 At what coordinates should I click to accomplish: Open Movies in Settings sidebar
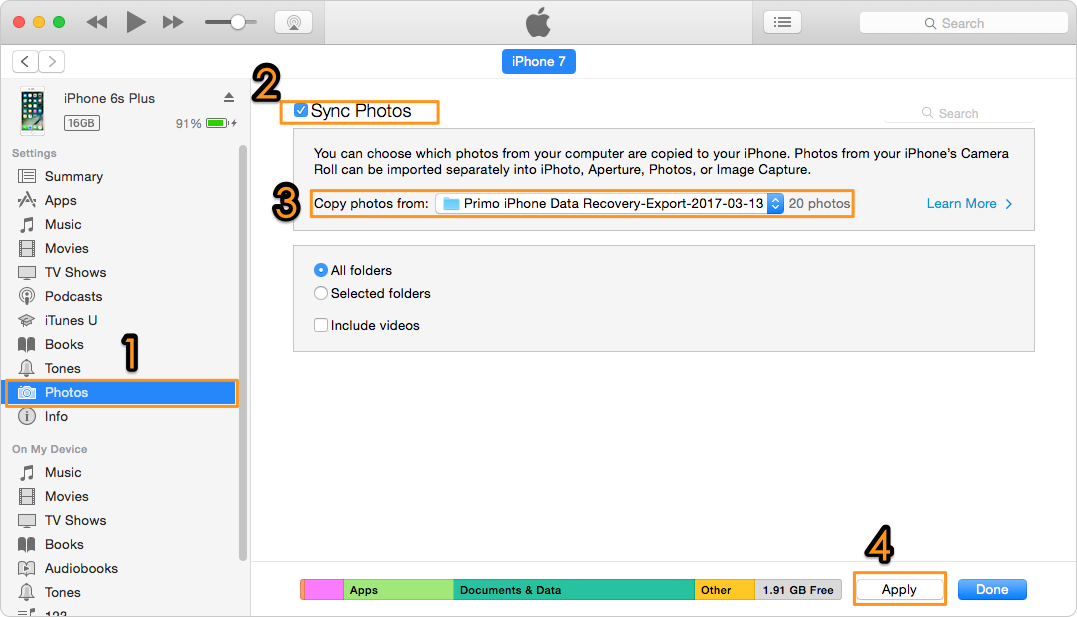click(67, 249)
